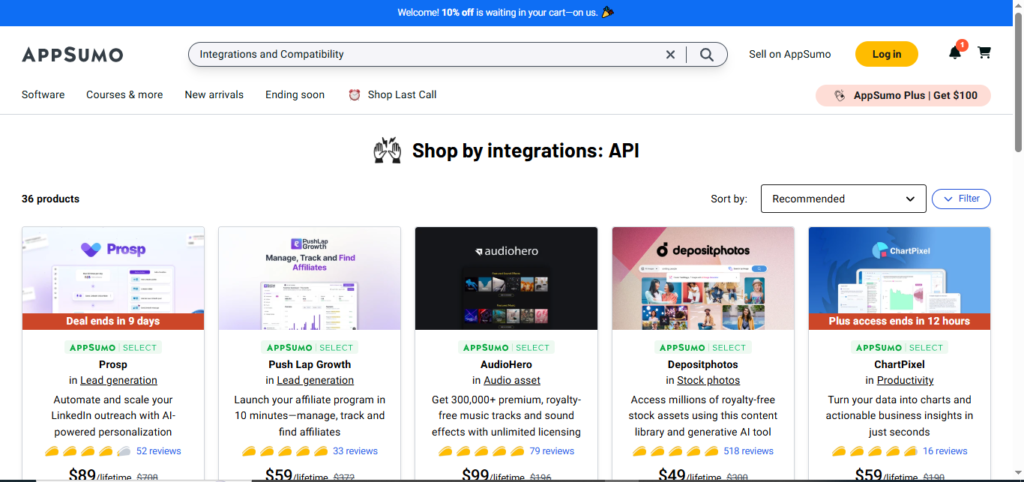
Task: Click the 10% off welcome banner
Action: (506, 12)
